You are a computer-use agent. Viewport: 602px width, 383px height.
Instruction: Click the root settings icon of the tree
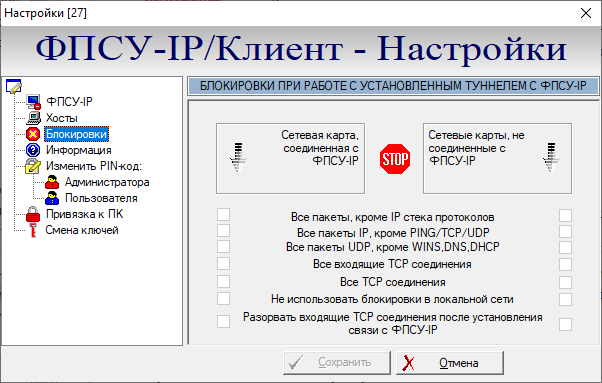(14, 86)
